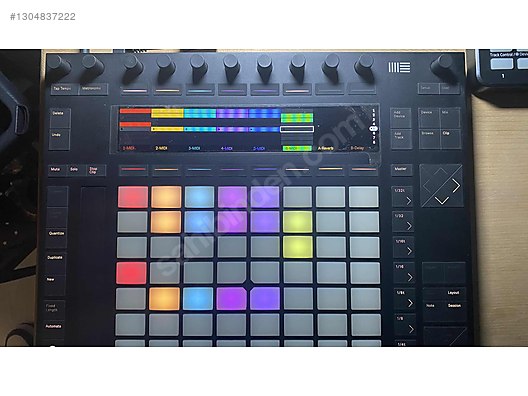Toggle the Metronome button
The image size is (528, 396).
93,89
